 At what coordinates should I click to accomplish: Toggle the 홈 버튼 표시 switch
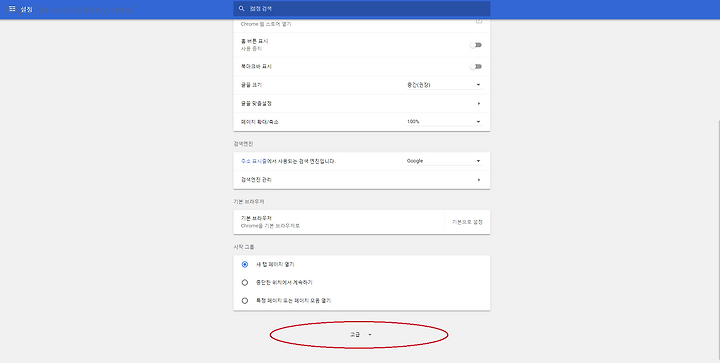[x=476, y=45]
